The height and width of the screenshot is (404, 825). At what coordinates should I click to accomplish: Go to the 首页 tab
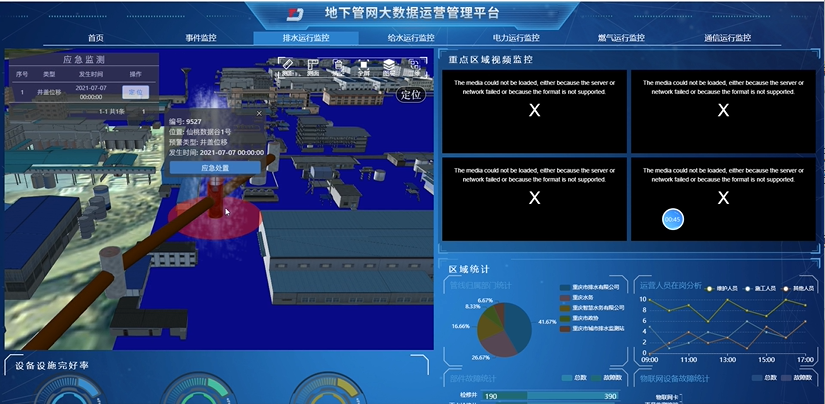click(x=96, y=38)
